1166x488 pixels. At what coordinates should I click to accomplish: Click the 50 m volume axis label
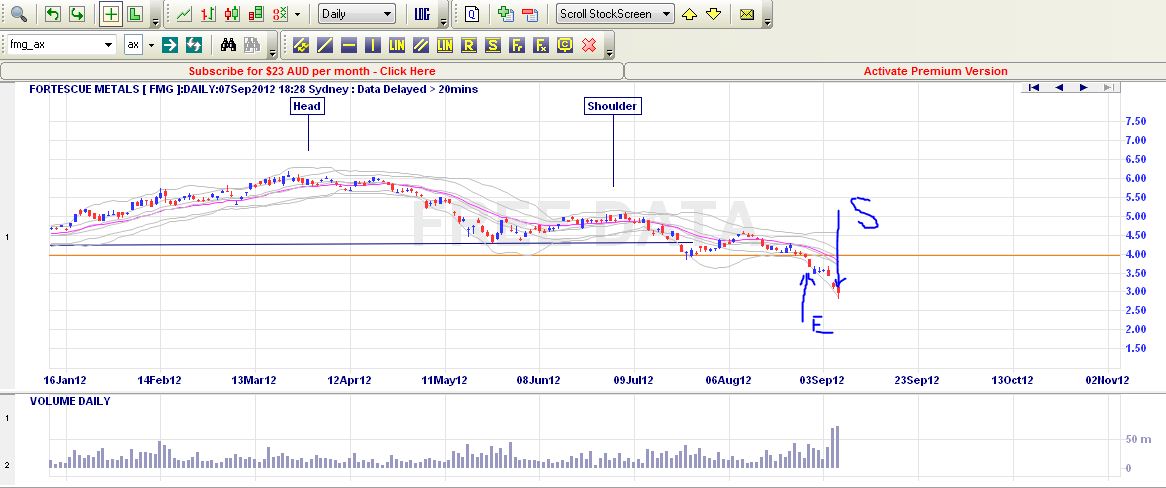[x=1137, y=440]
